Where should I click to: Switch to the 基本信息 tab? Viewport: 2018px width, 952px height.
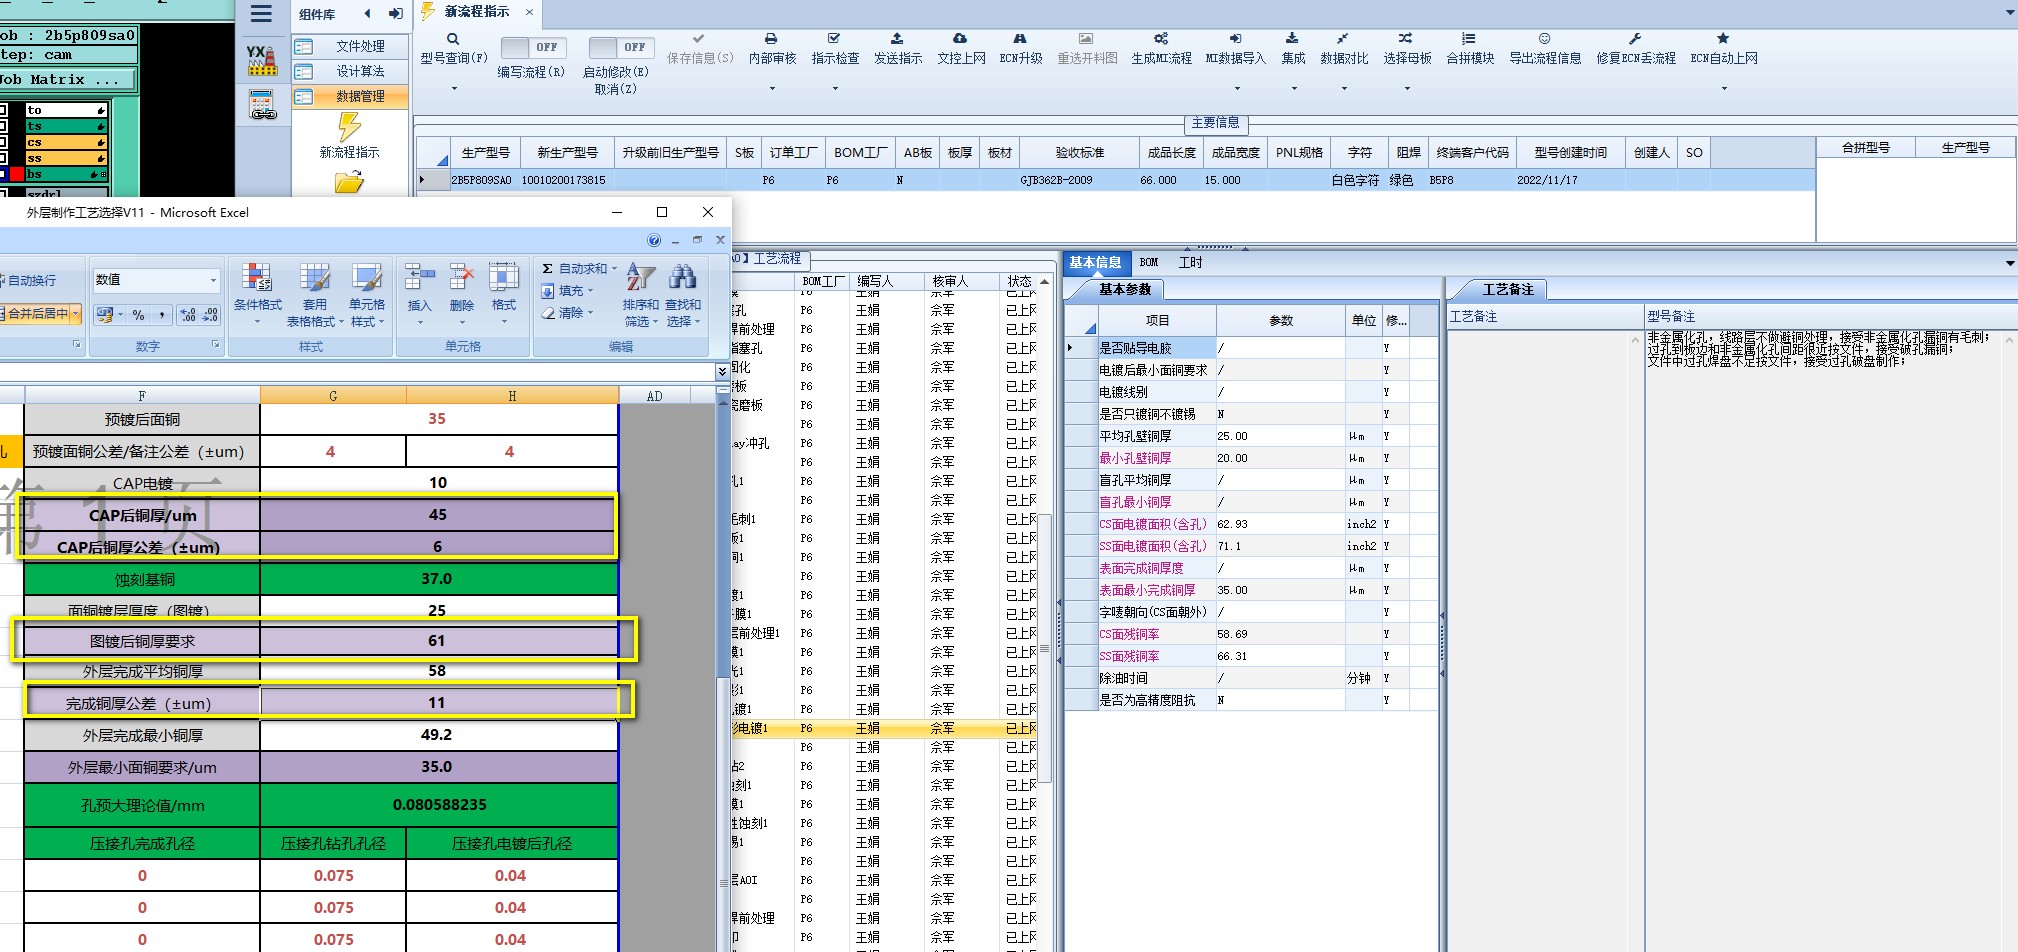point(1095,262)
